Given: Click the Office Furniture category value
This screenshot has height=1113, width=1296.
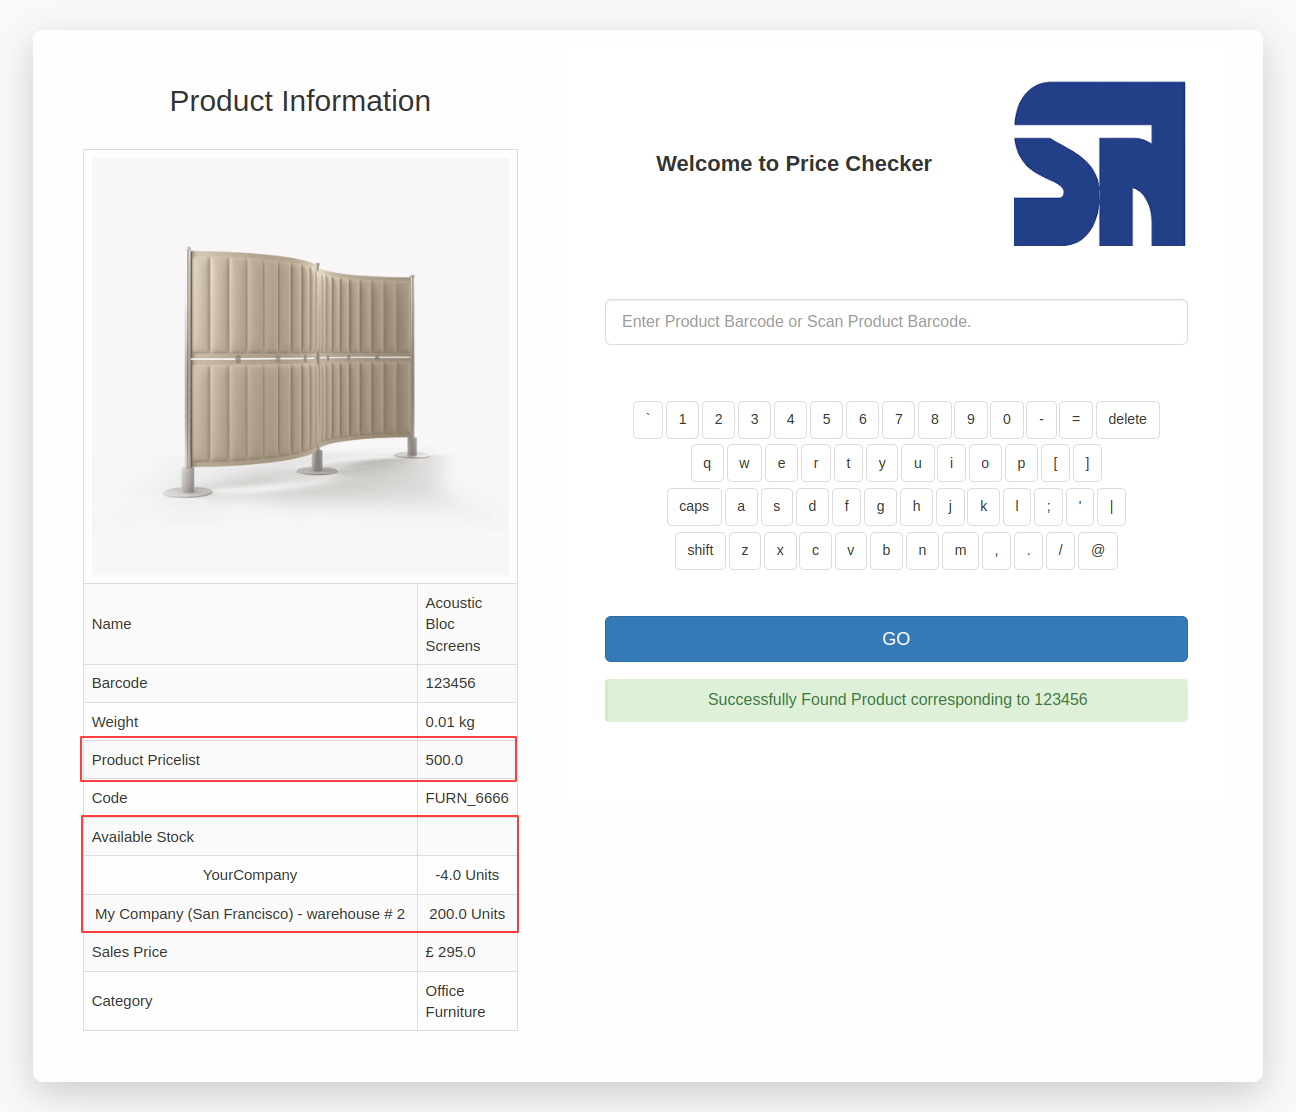Looking at the screenshot, I should [455, 1001].
